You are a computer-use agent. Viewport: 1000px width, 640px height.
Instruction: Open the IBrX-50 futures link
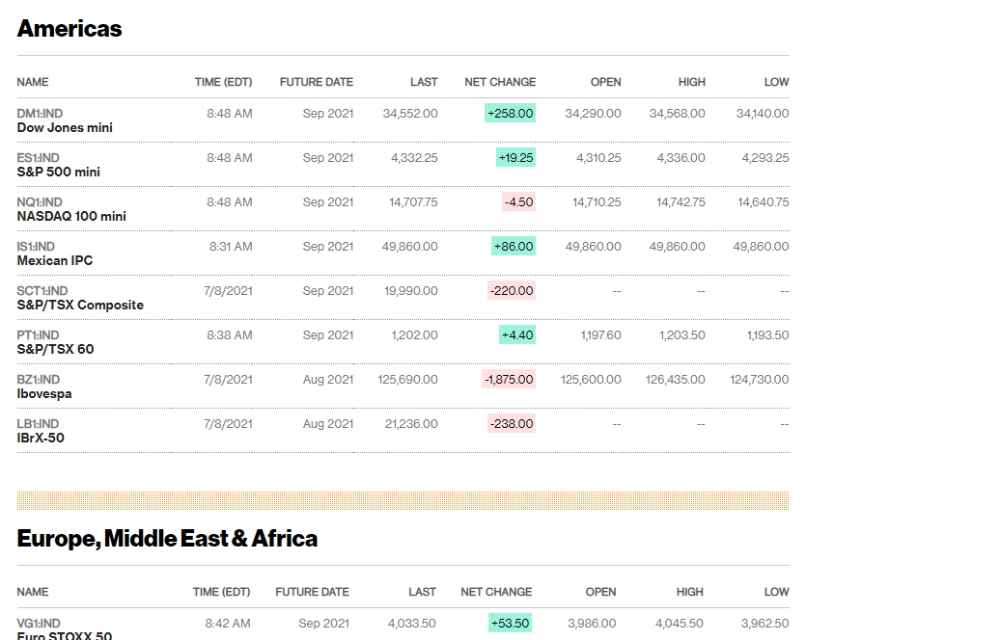click(40, 438)
